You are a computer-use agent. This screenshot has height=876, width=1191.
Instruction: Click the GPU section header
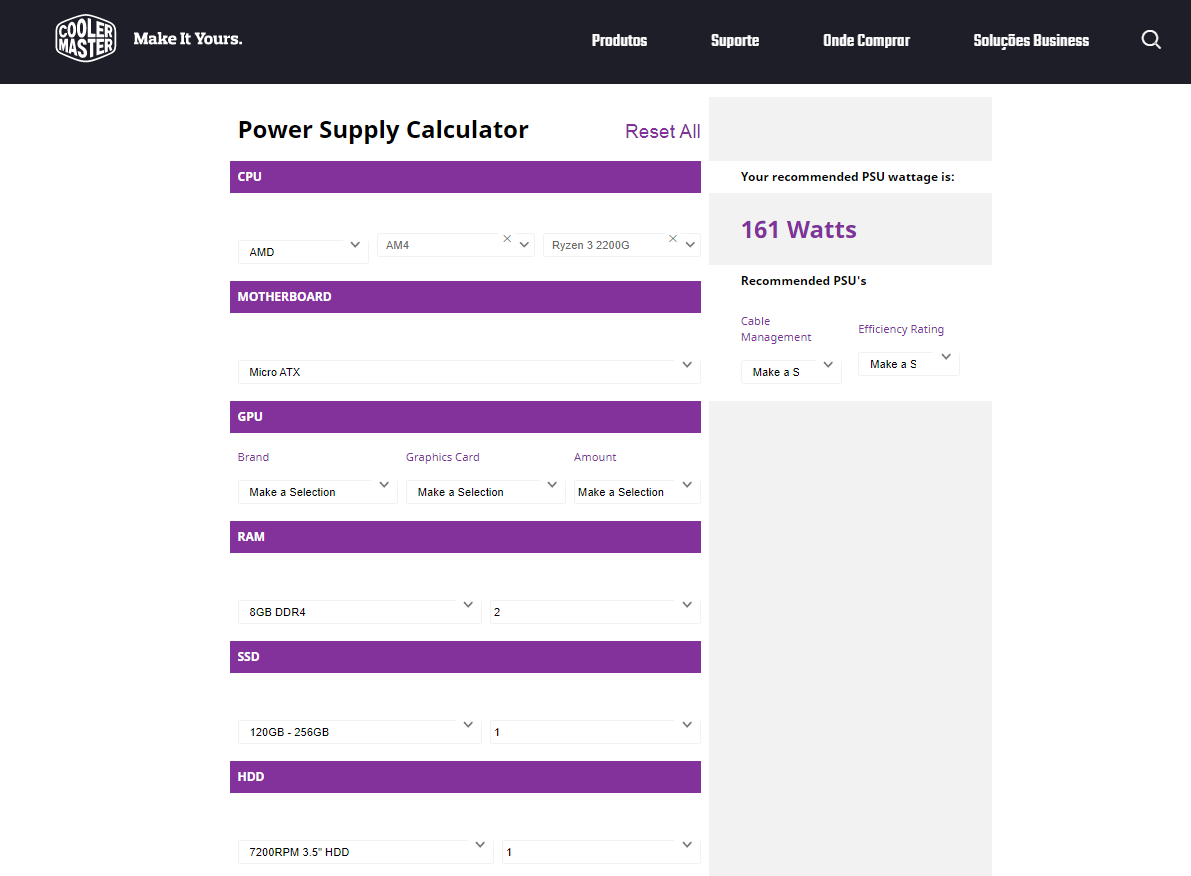[x=465, y=416]
